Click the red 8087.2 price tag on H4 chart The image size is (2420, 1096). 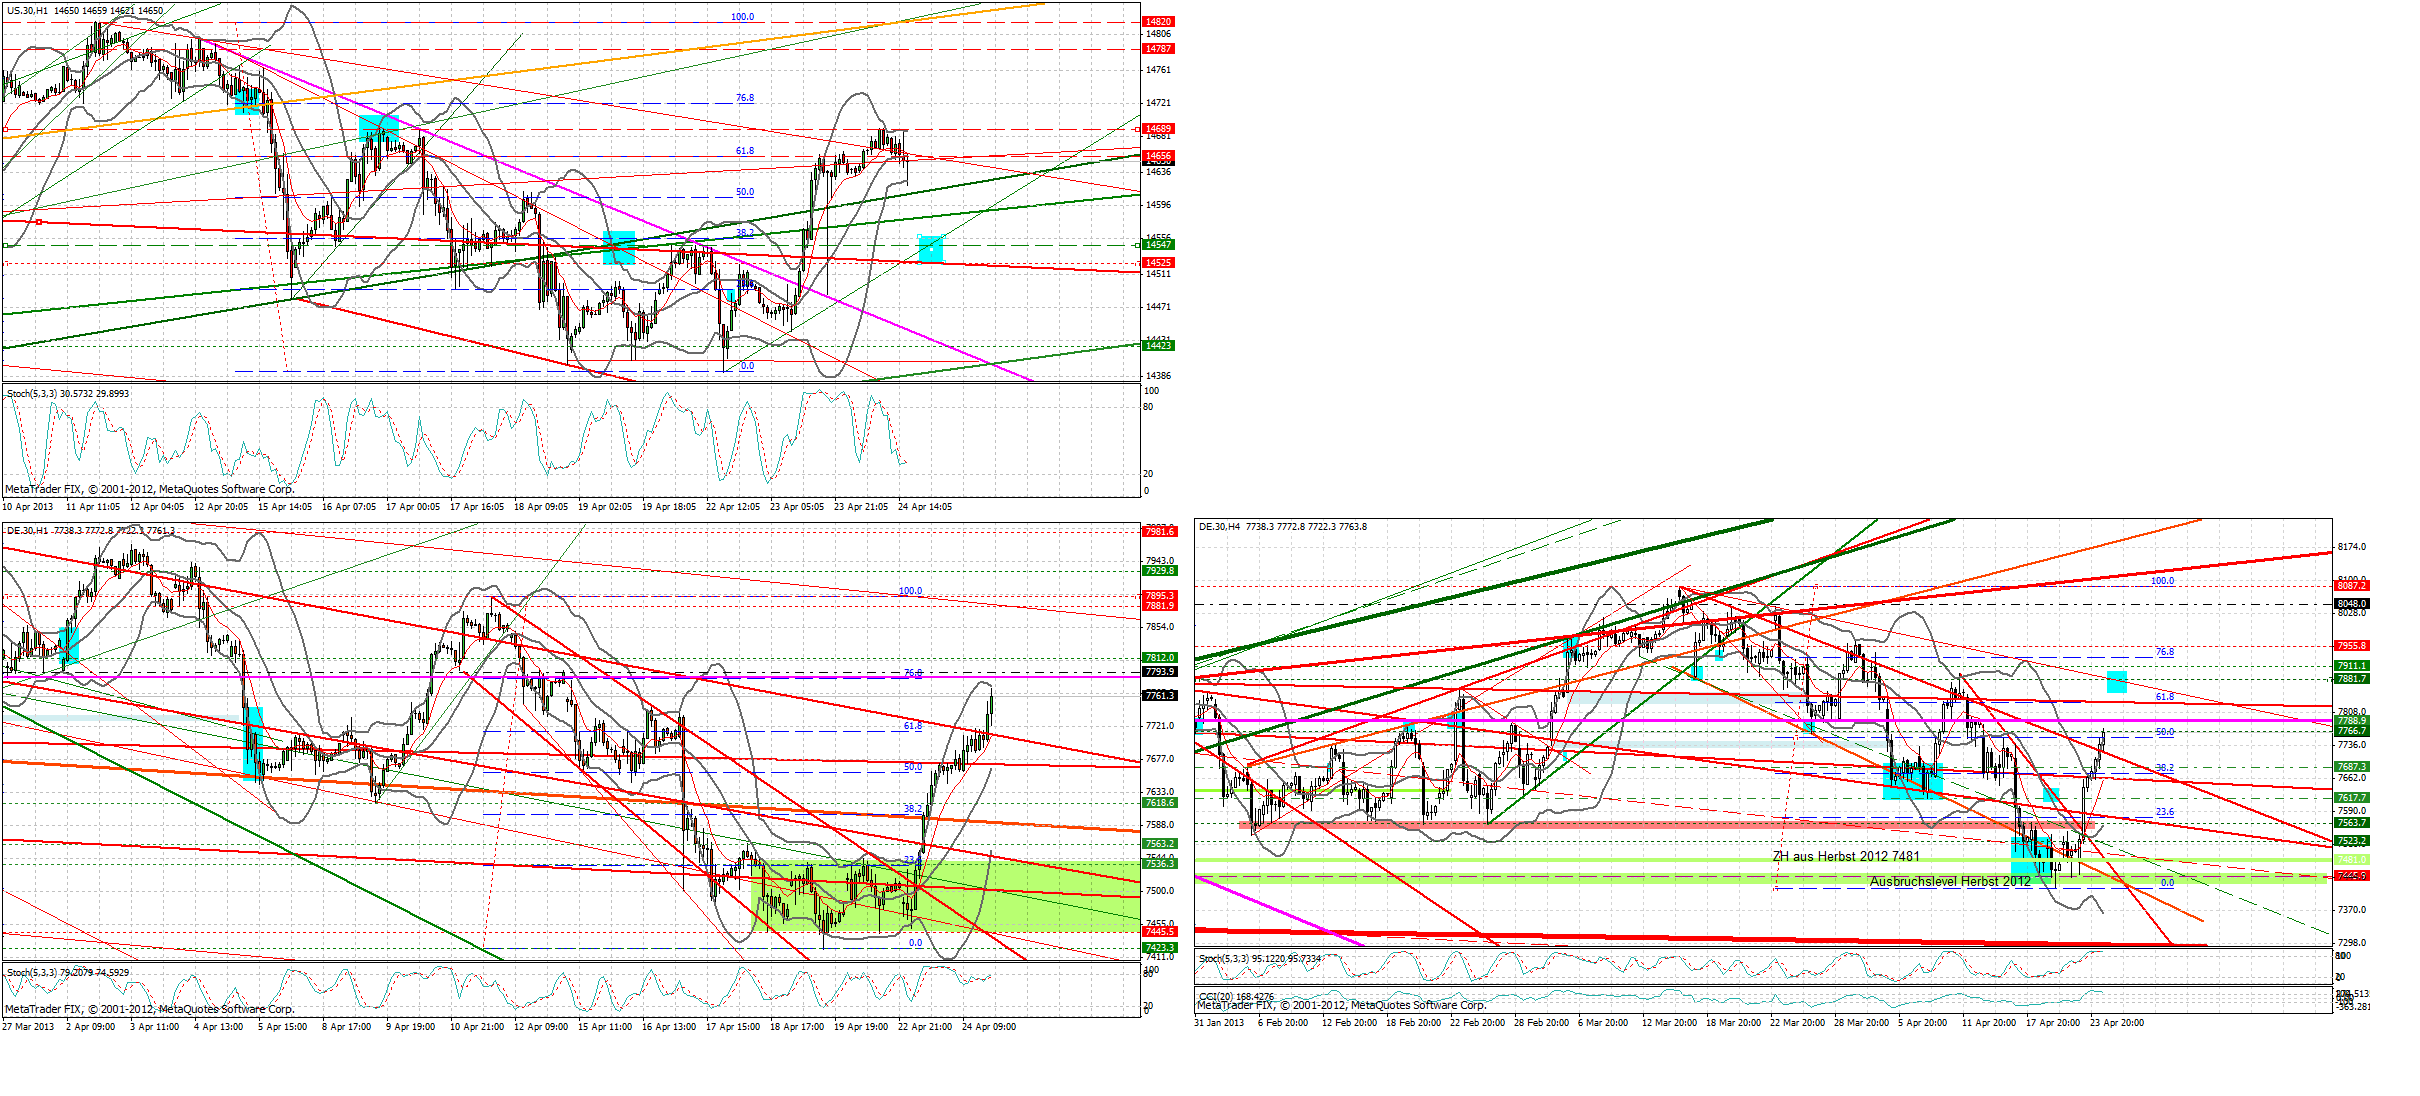[x=2351, y=585]
